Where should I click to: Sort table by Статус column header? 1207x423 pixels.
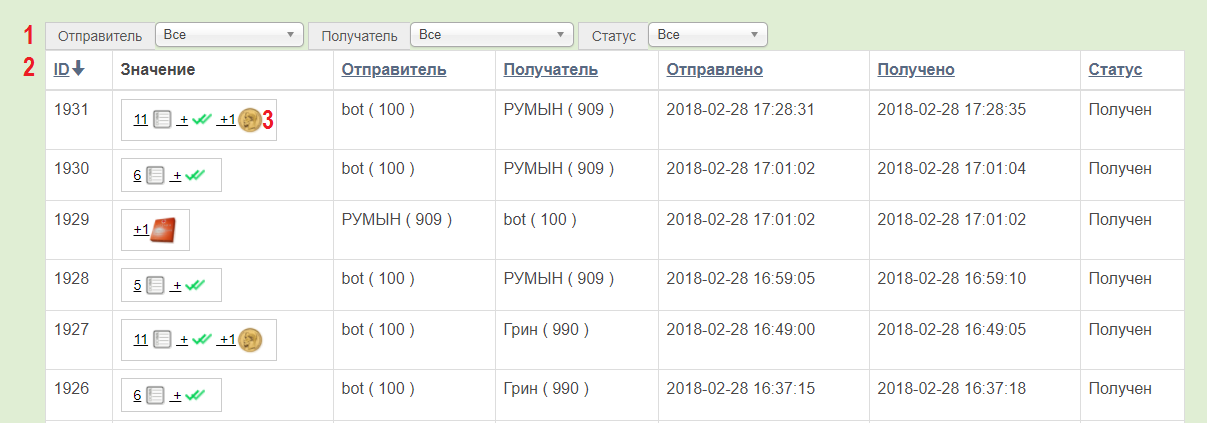(x=1115, y=69)
